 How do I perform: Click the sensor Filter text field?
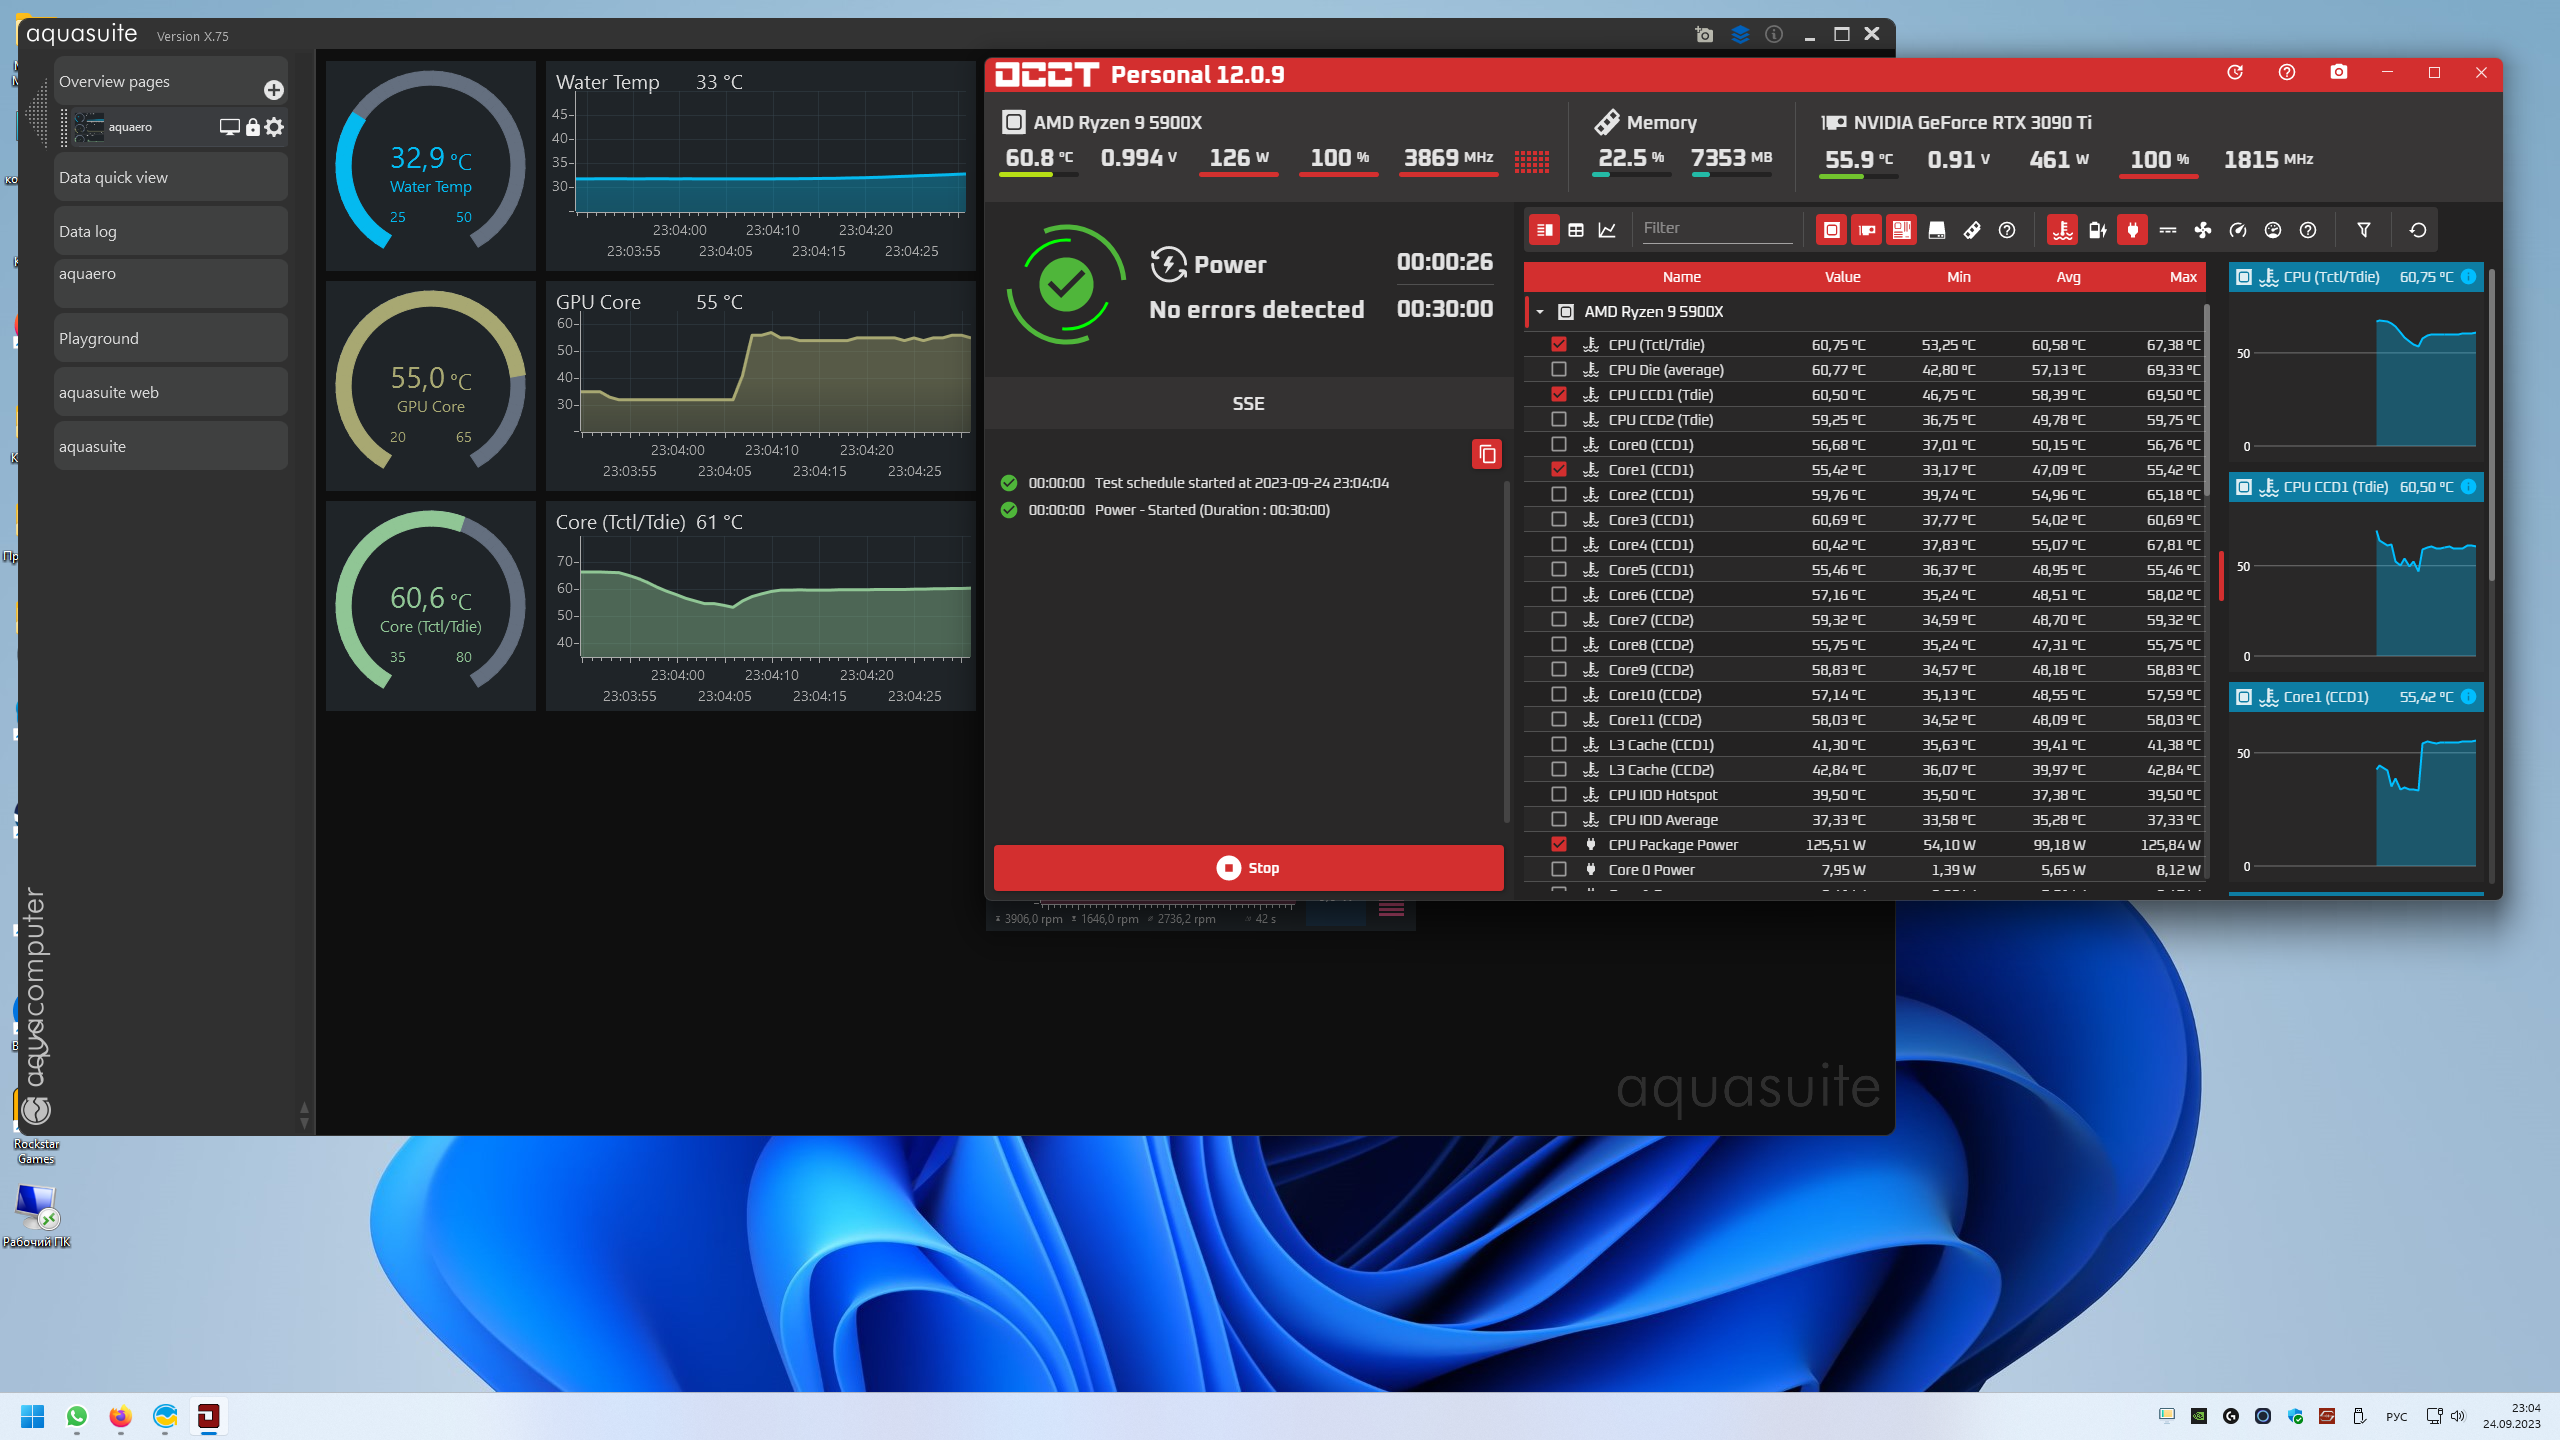(x=1715, y=228)
